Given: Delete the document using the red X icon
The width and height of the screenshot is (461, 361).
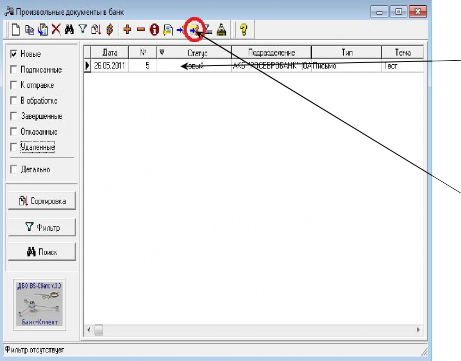Looking at the screenshot, I should [56, 29].
